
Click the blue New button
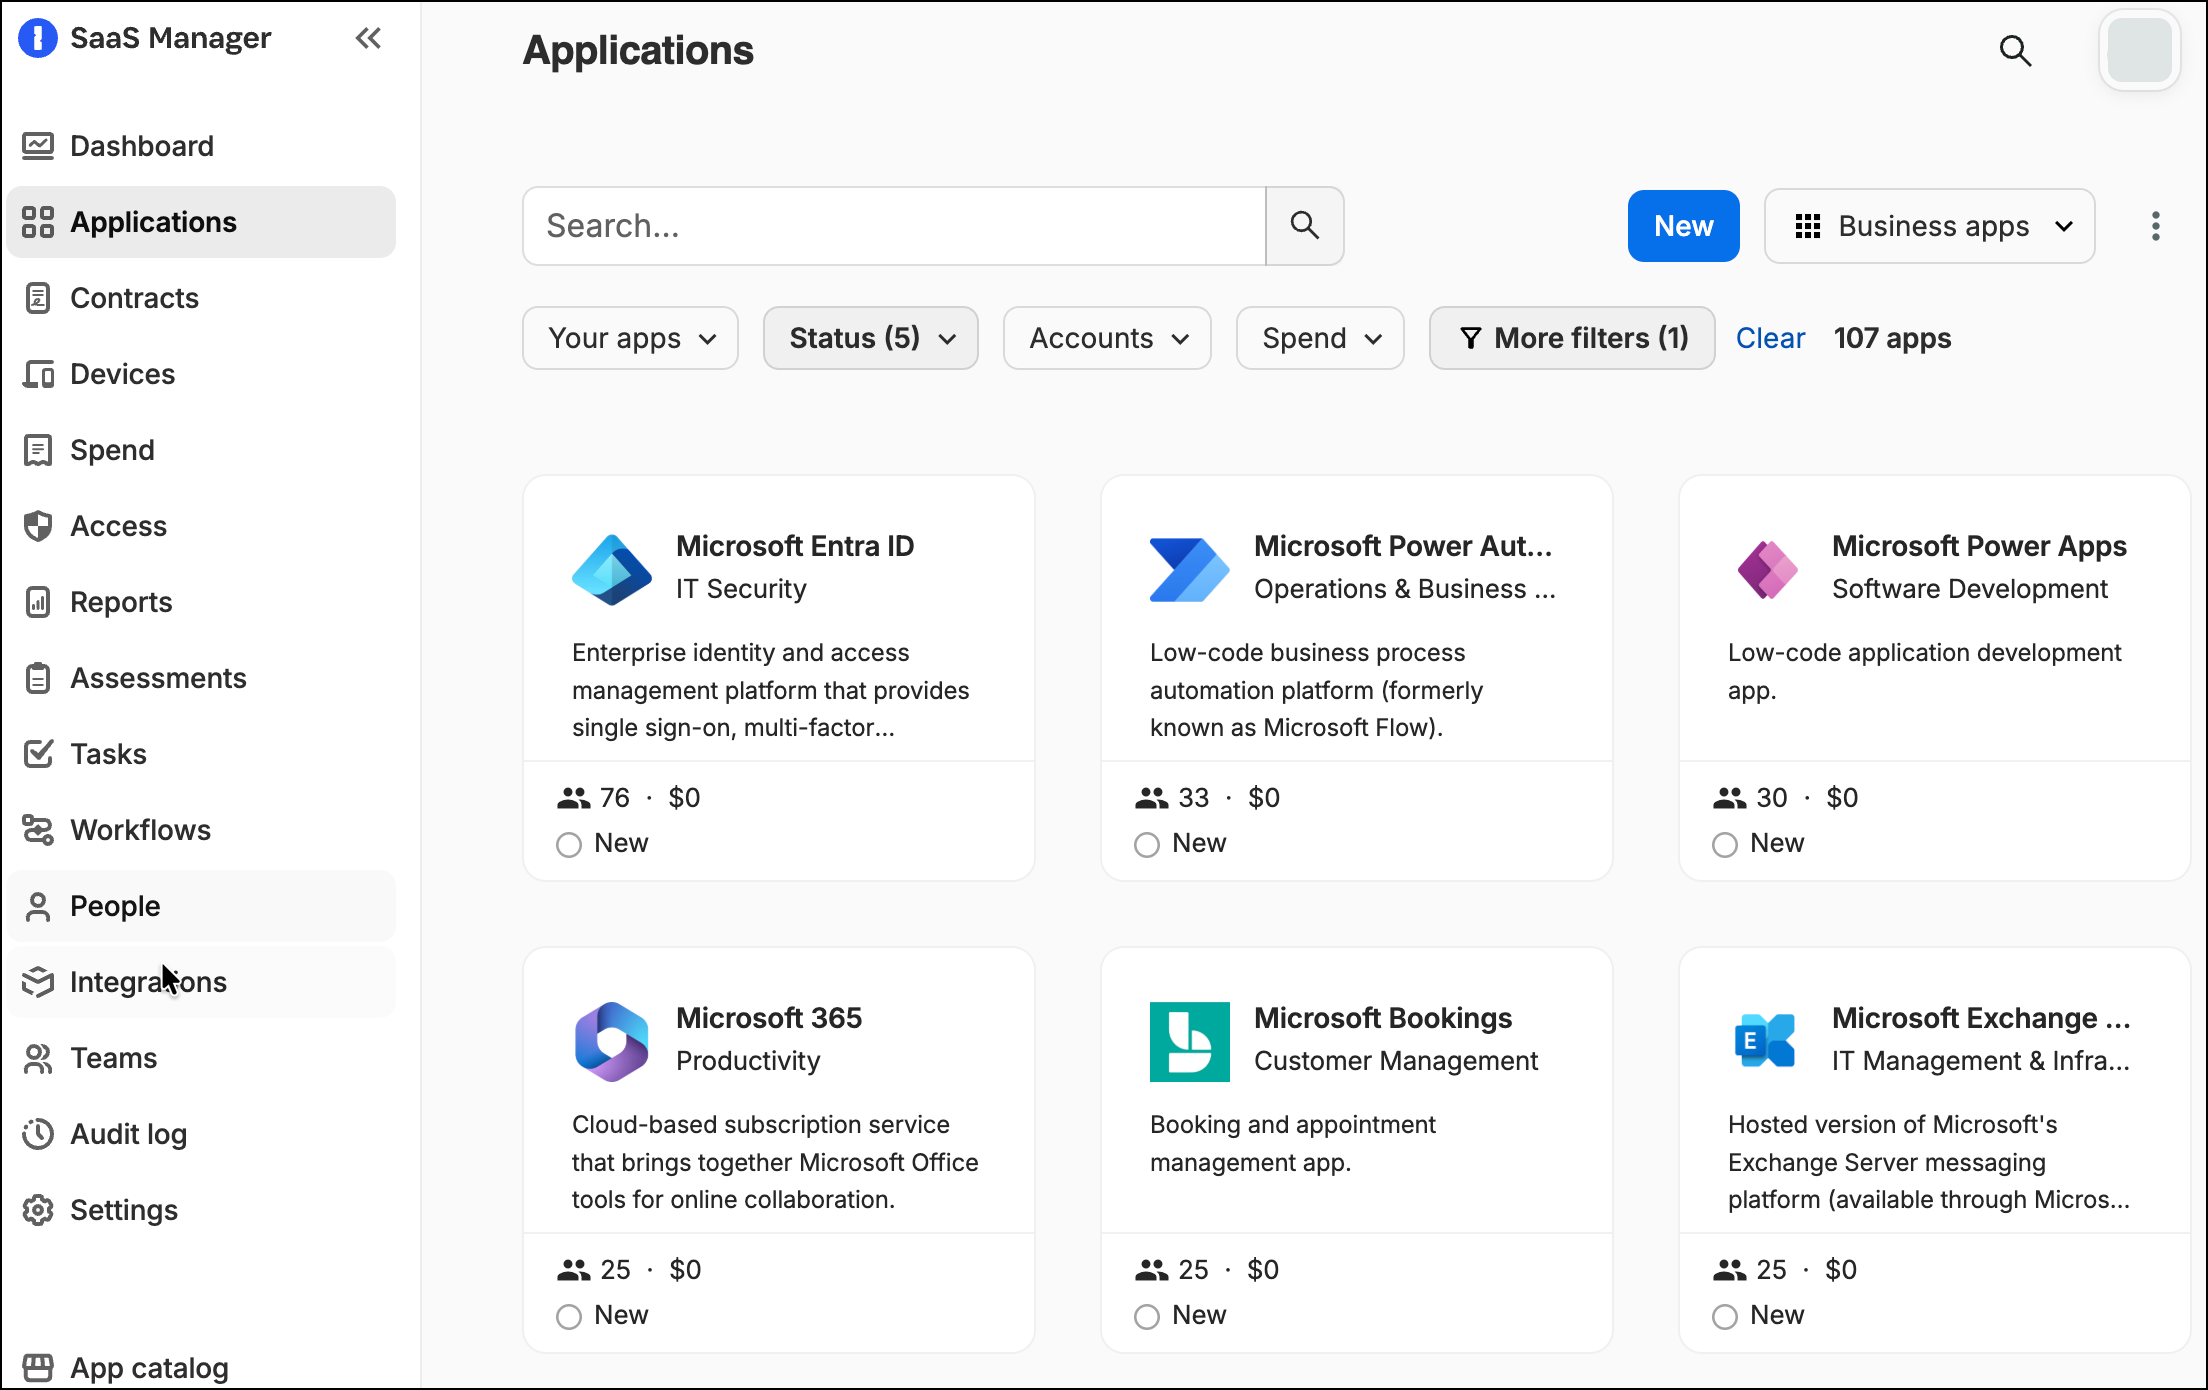1683,226
